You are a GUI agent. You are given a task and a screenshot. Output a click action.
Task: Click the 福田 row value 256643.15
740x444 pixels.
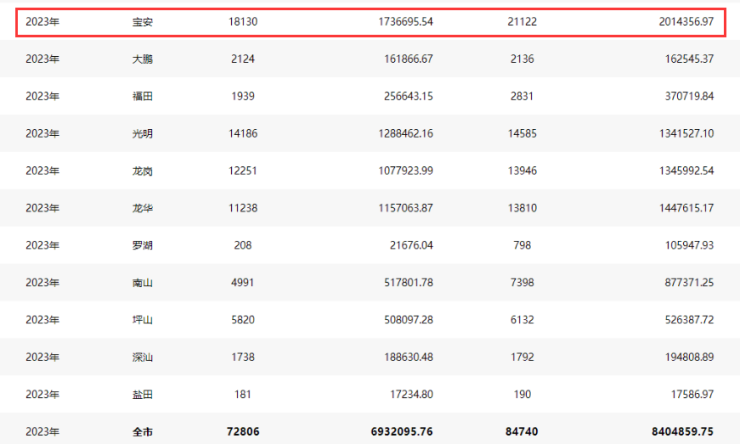(x=401, y=96)
